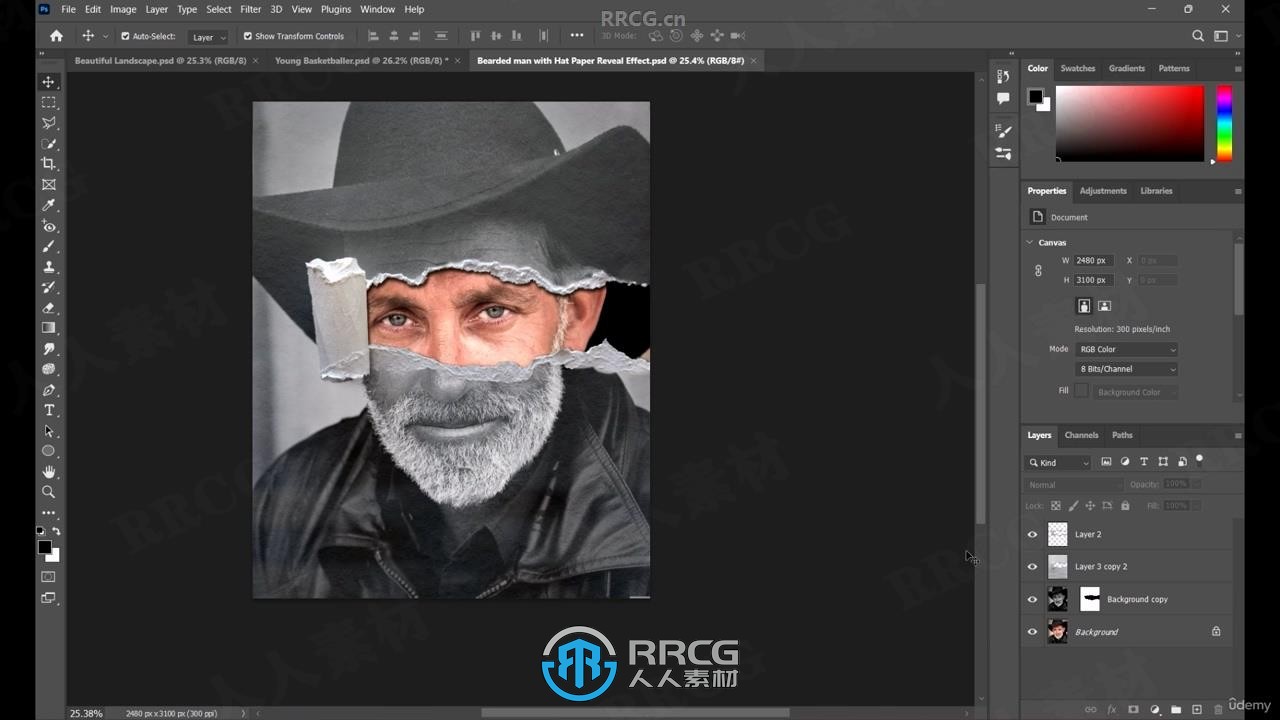This screenshot has width=1280, height=720.
Task: Hide Layer 3 copy 2 visibility eye
Action: click(1033, 567)
